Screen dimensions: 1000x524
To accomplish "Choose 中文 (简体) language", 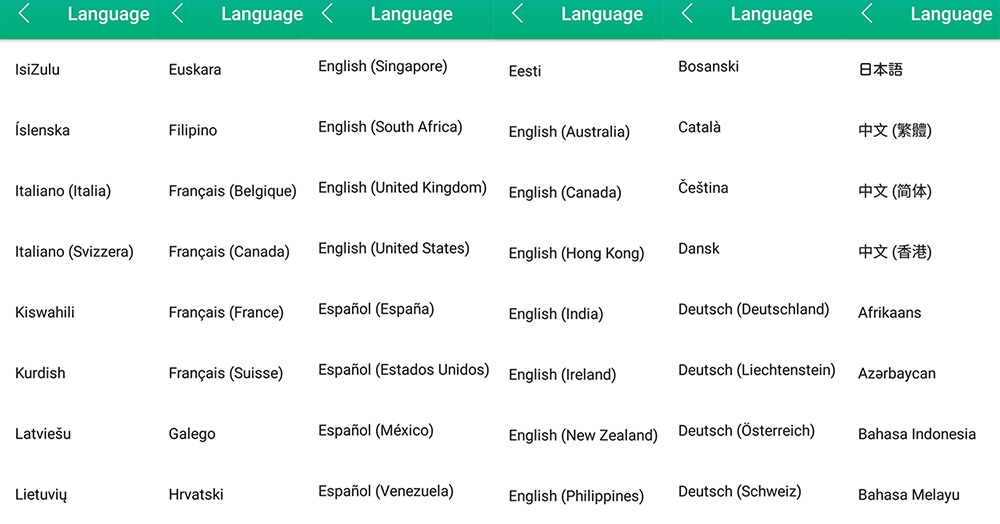I will [894, 191].
